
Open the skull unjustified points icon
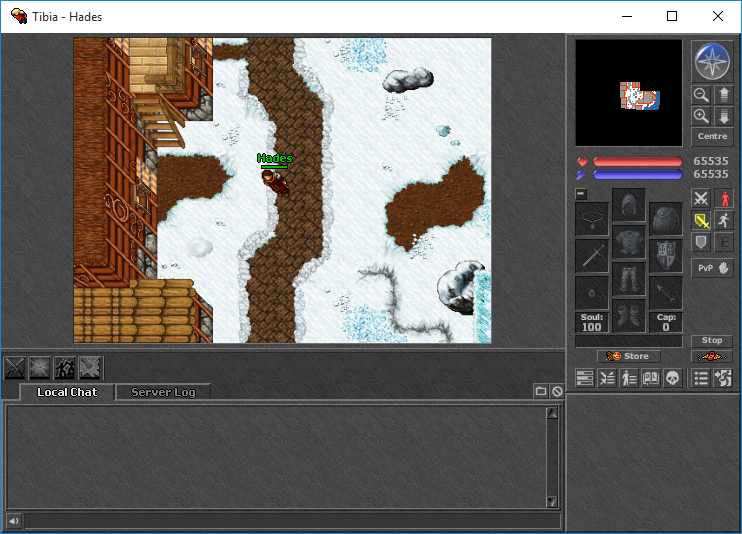tap(672, 378)
